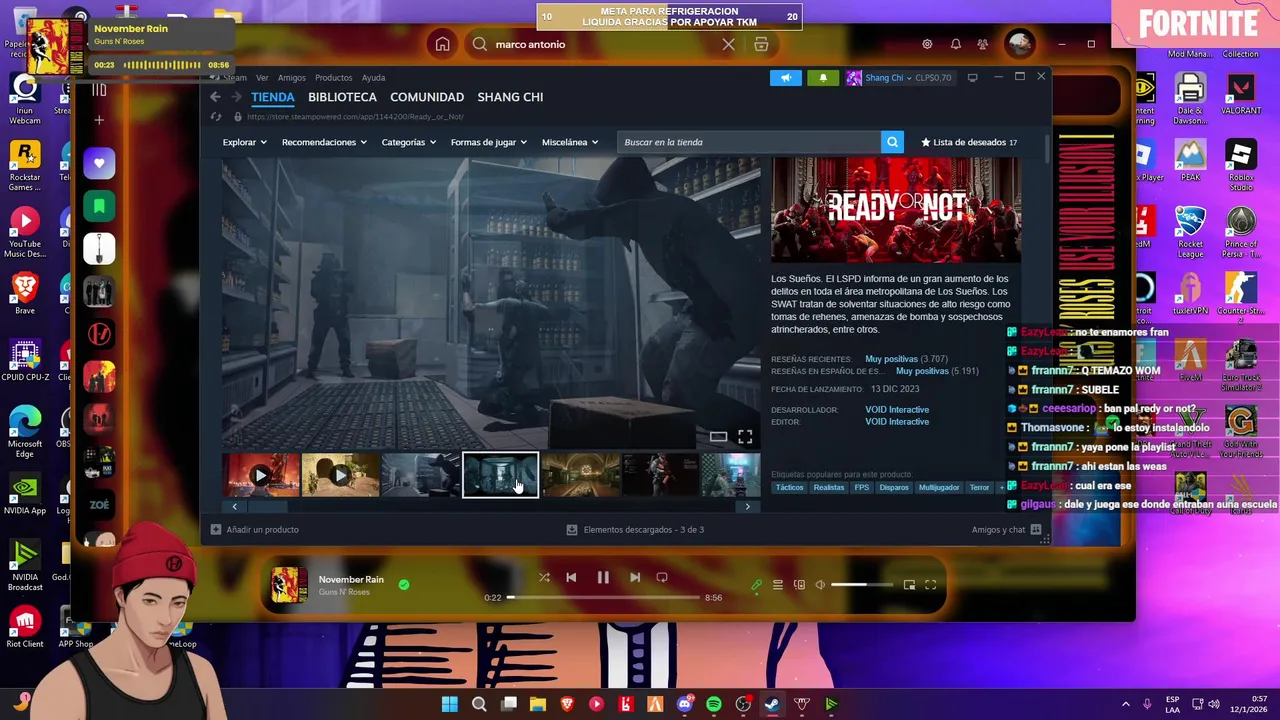
Task: Toggle Connect to a device in Spotify
Action: (799, 585)
